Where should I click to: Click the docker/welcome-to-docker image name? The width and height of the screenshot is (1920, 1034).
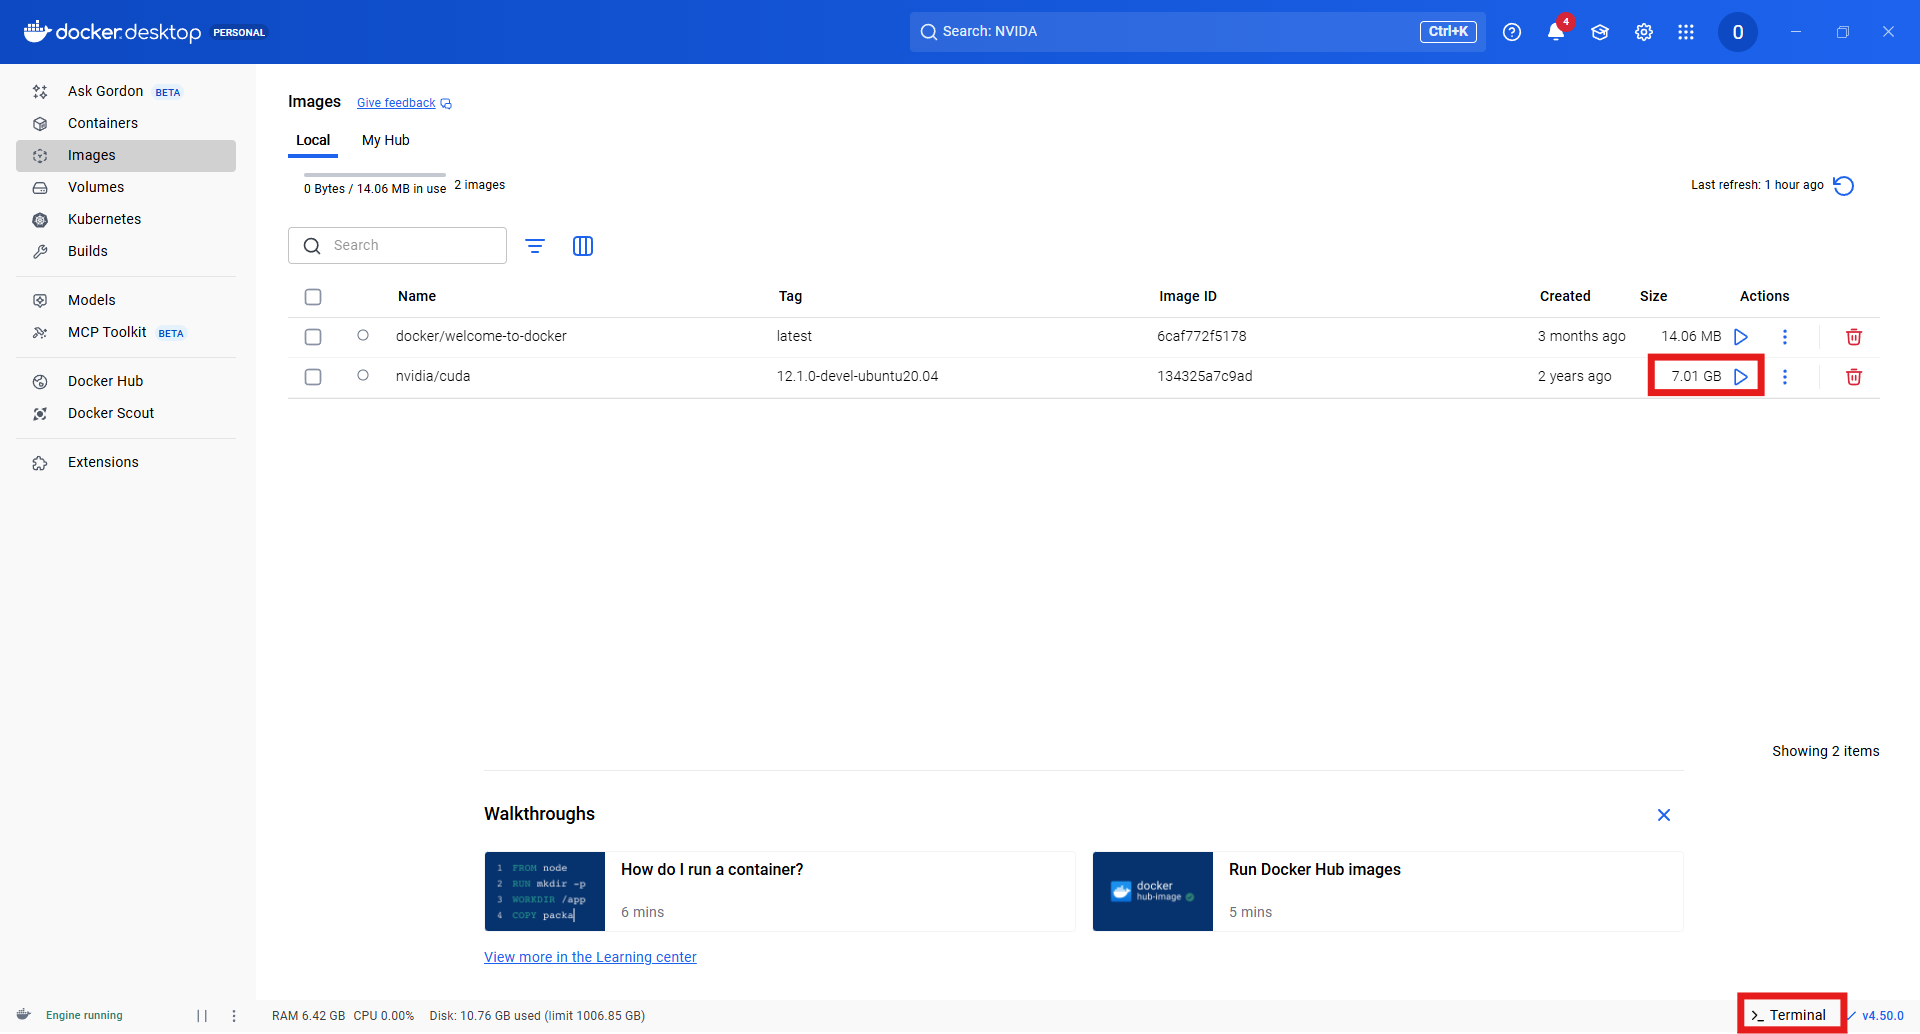(481, 336)
